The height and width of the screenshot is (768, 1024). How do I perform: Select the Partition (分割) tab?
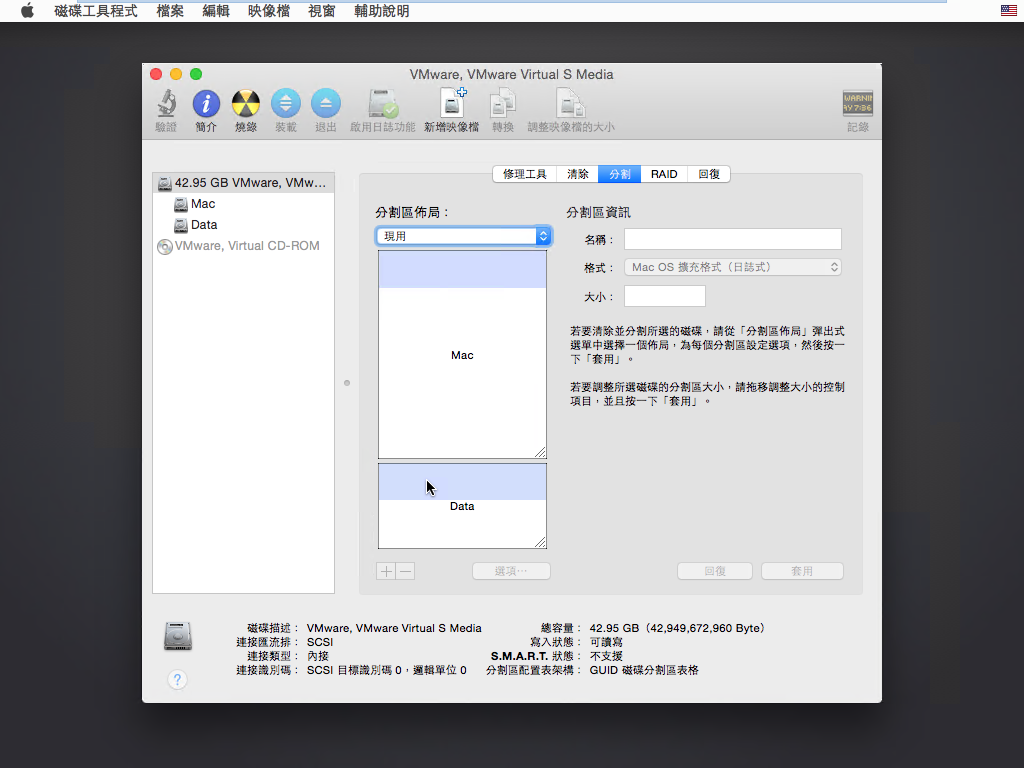(619, 174)
